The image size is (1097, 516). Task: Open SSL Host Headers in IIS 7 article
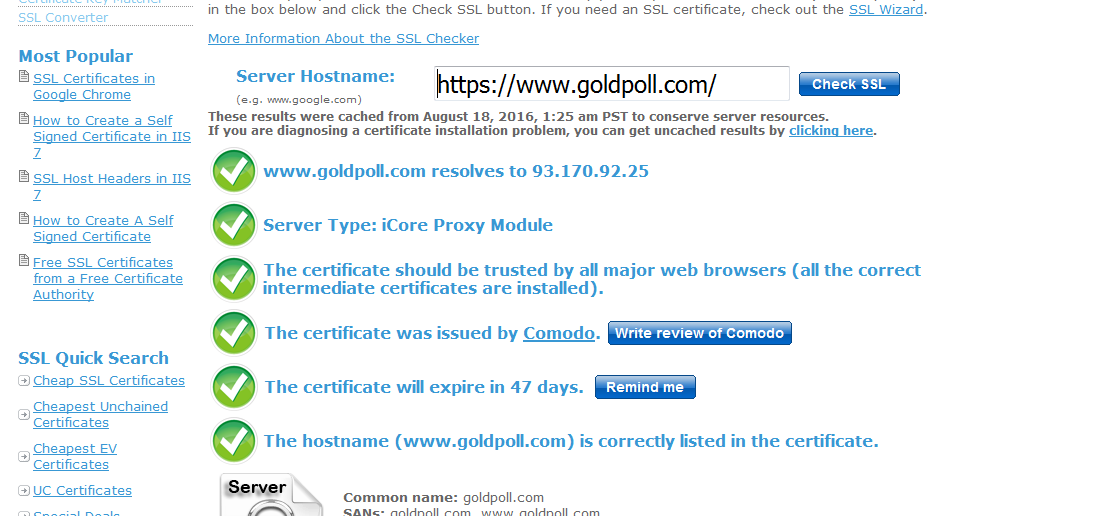point(111,186)
